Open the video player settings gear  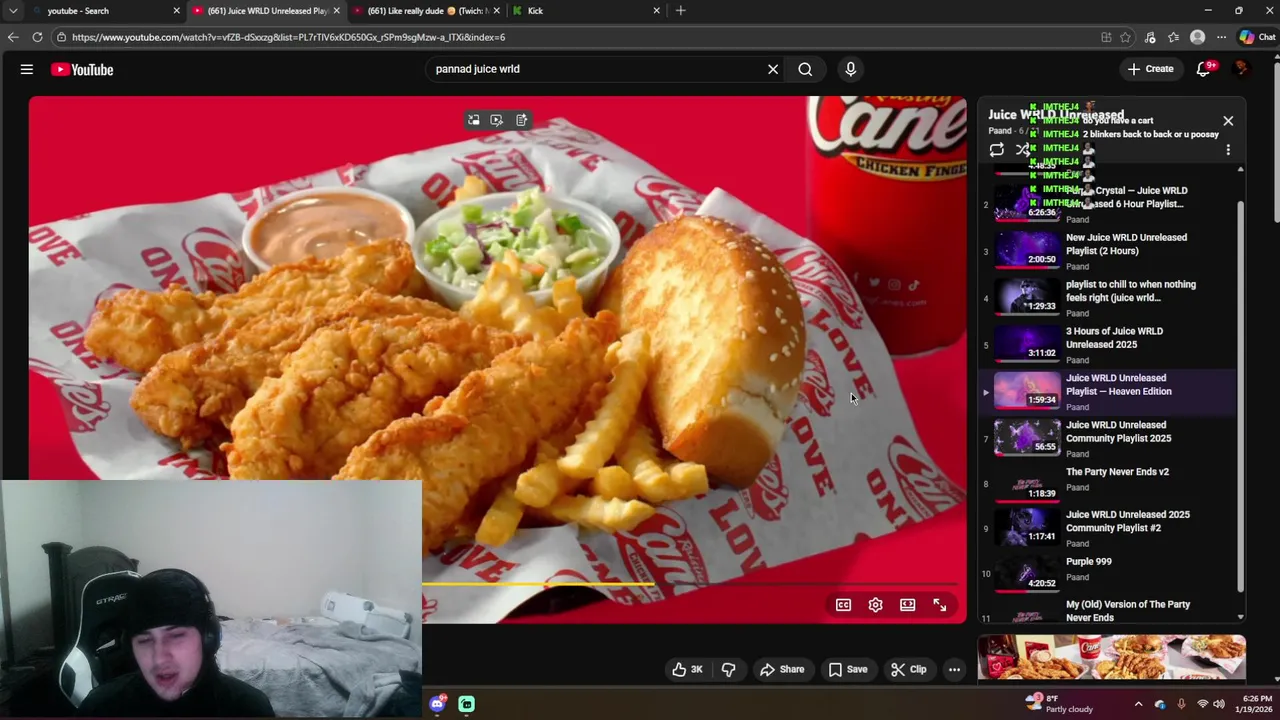click(875, 605)
